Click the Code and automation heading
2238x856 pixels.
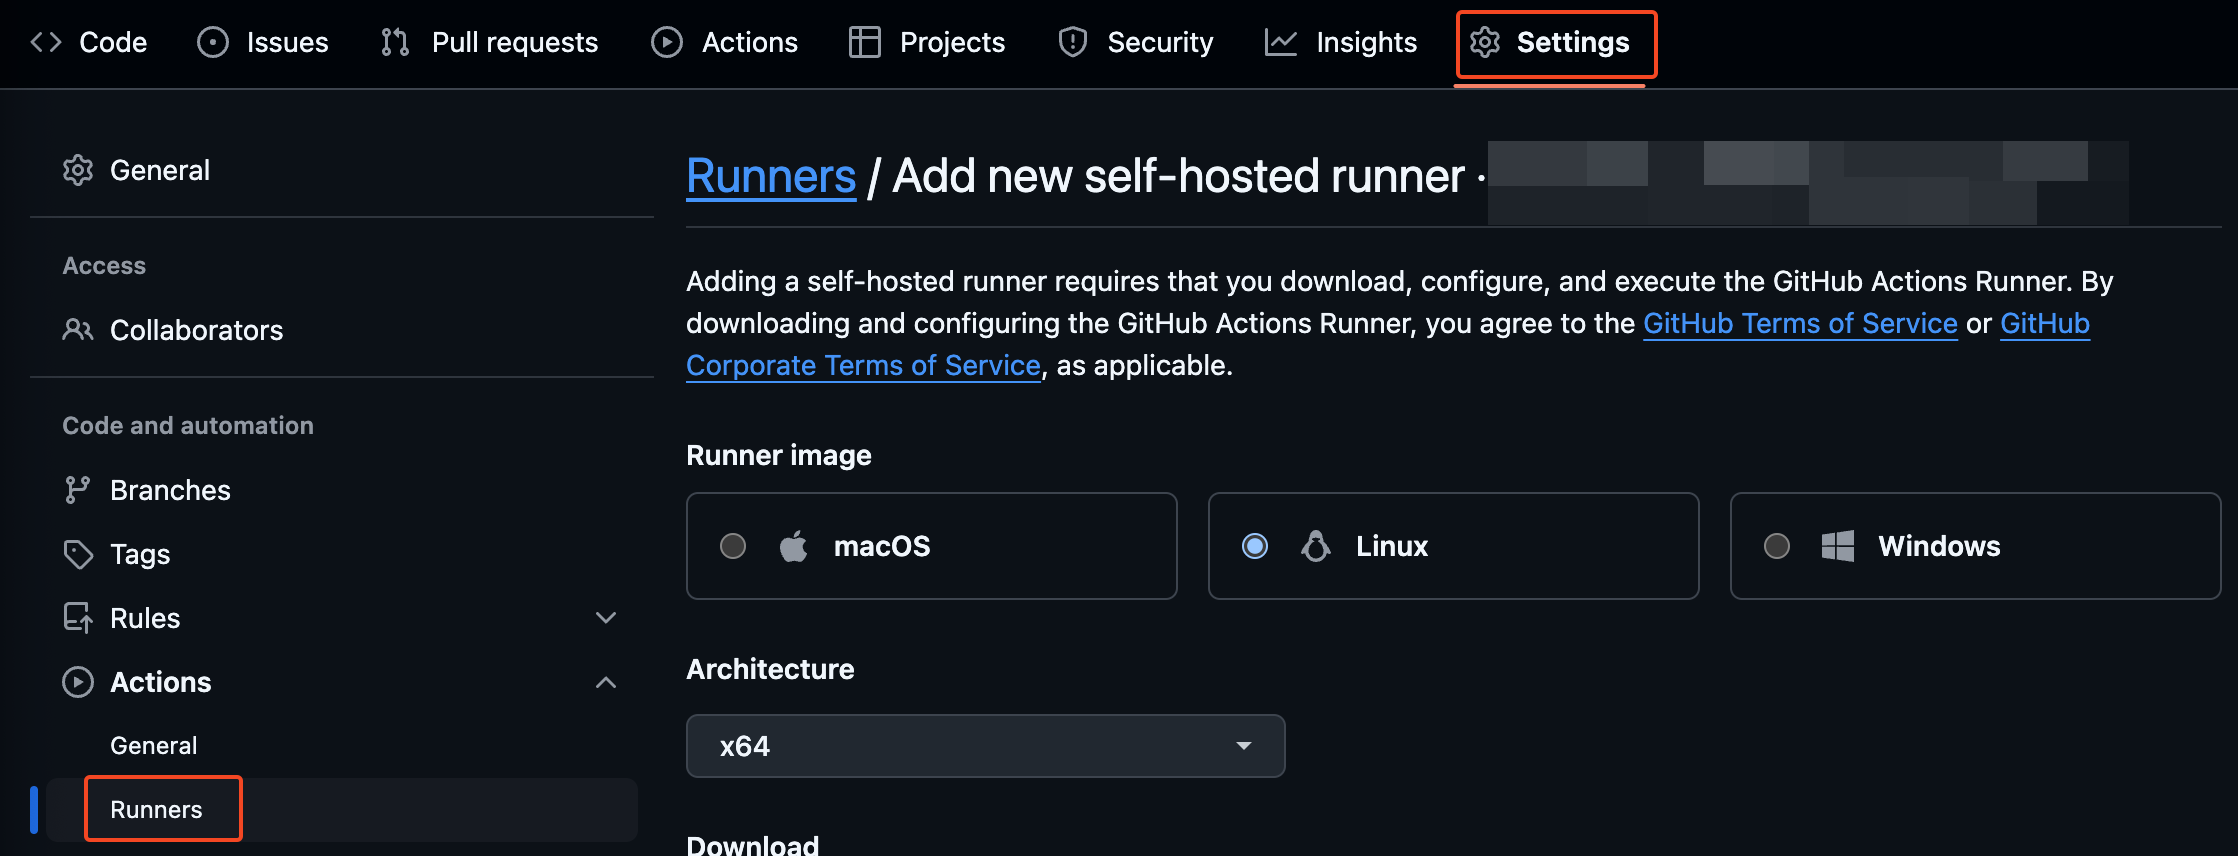pyautogui.click(x=188, y=425)
